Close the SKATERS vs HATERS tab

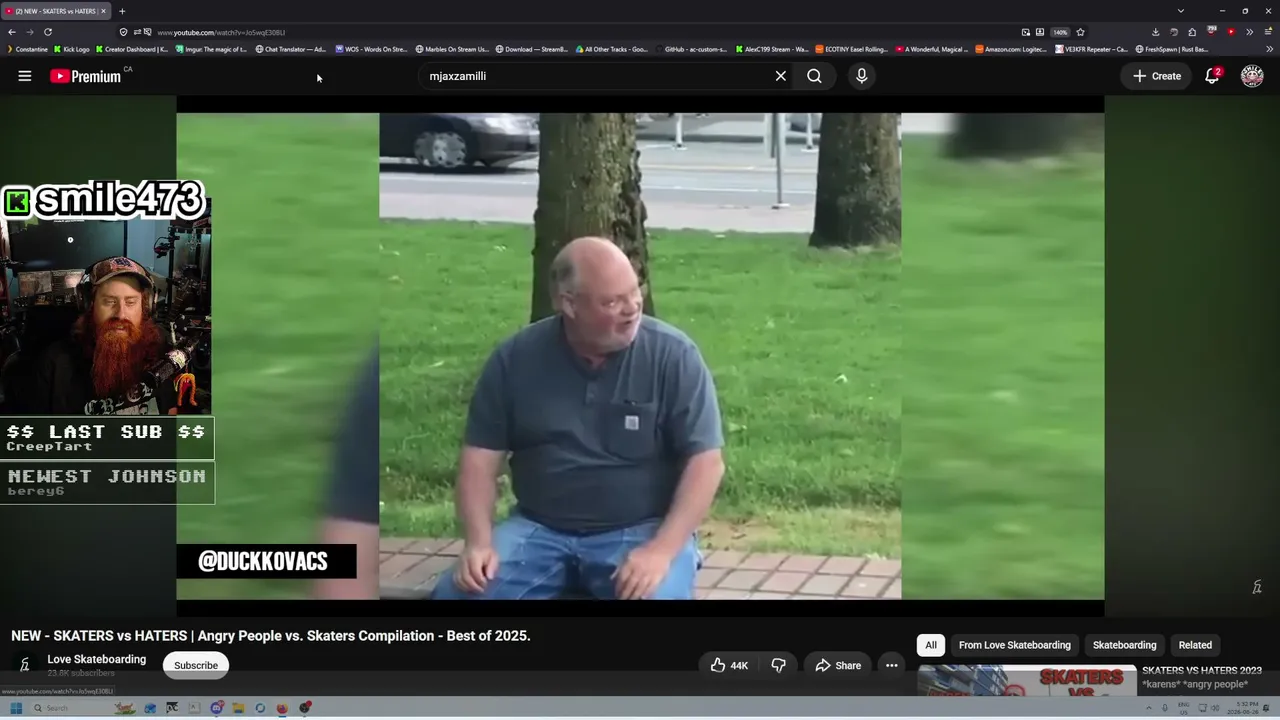[x=105, y=11]
